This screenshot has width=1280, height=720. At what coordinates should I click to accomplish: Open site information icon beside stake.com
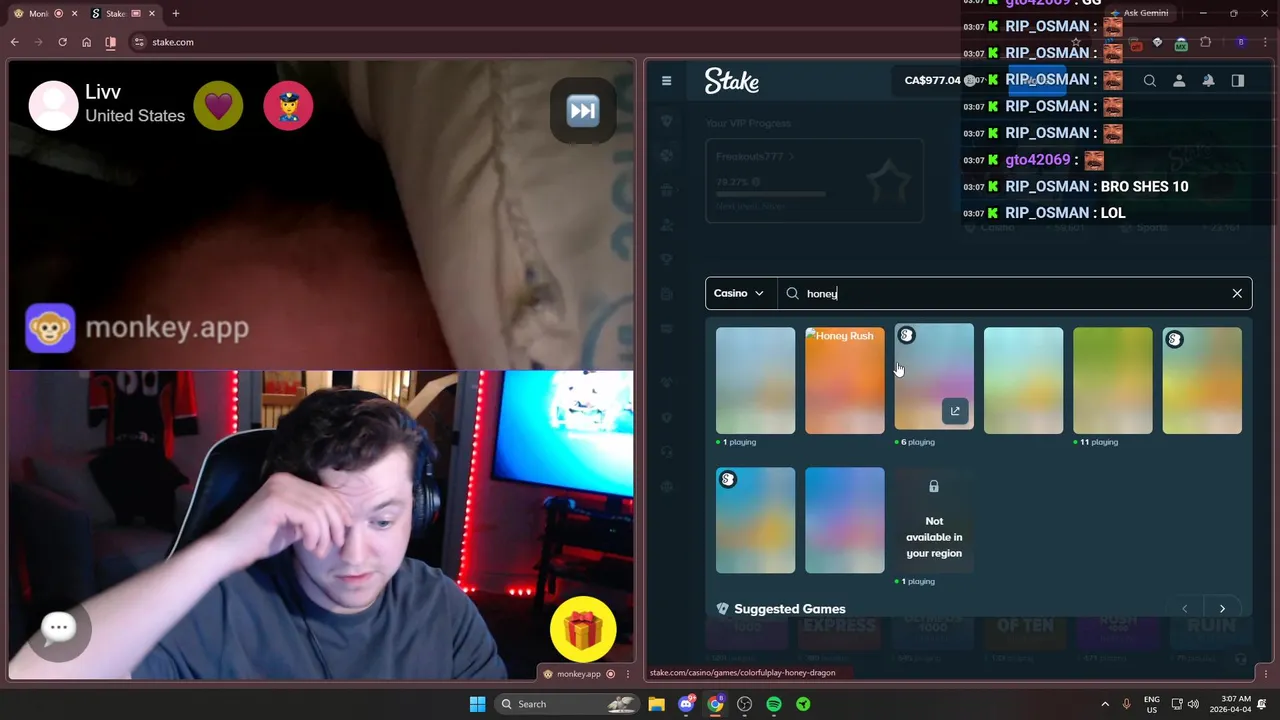139,42
